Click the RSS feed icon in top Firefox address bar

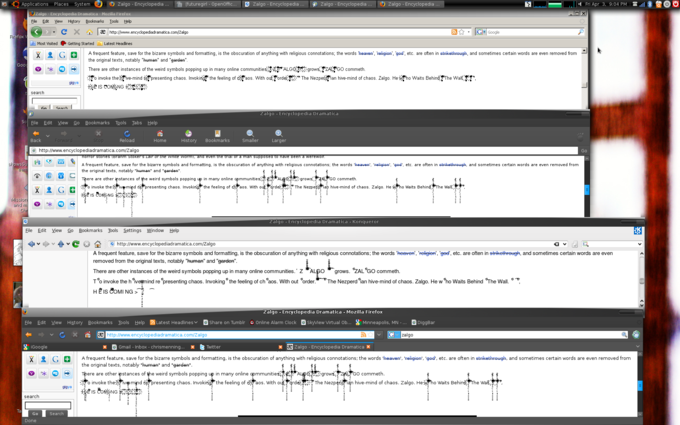click(x=454, y=32)
